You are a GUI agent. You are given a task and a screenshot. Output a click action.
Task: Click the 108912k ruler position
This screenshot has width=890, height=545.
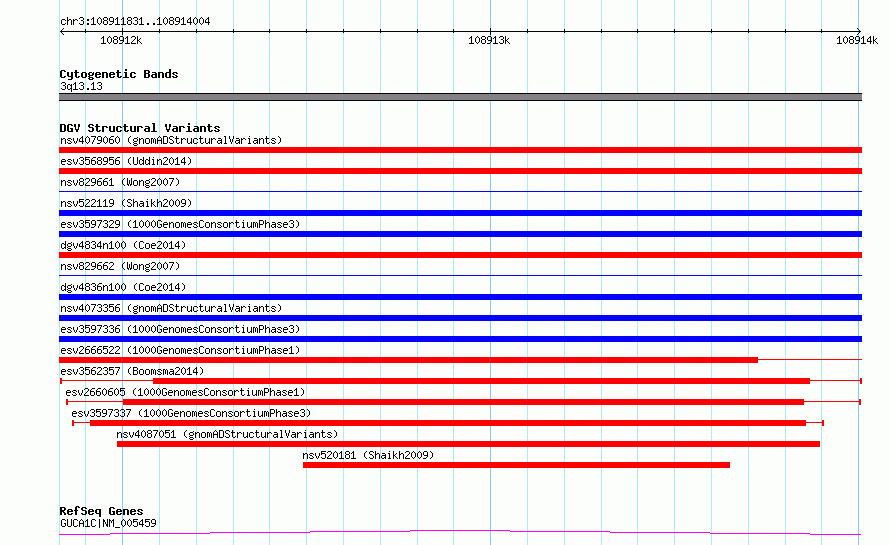121,40
